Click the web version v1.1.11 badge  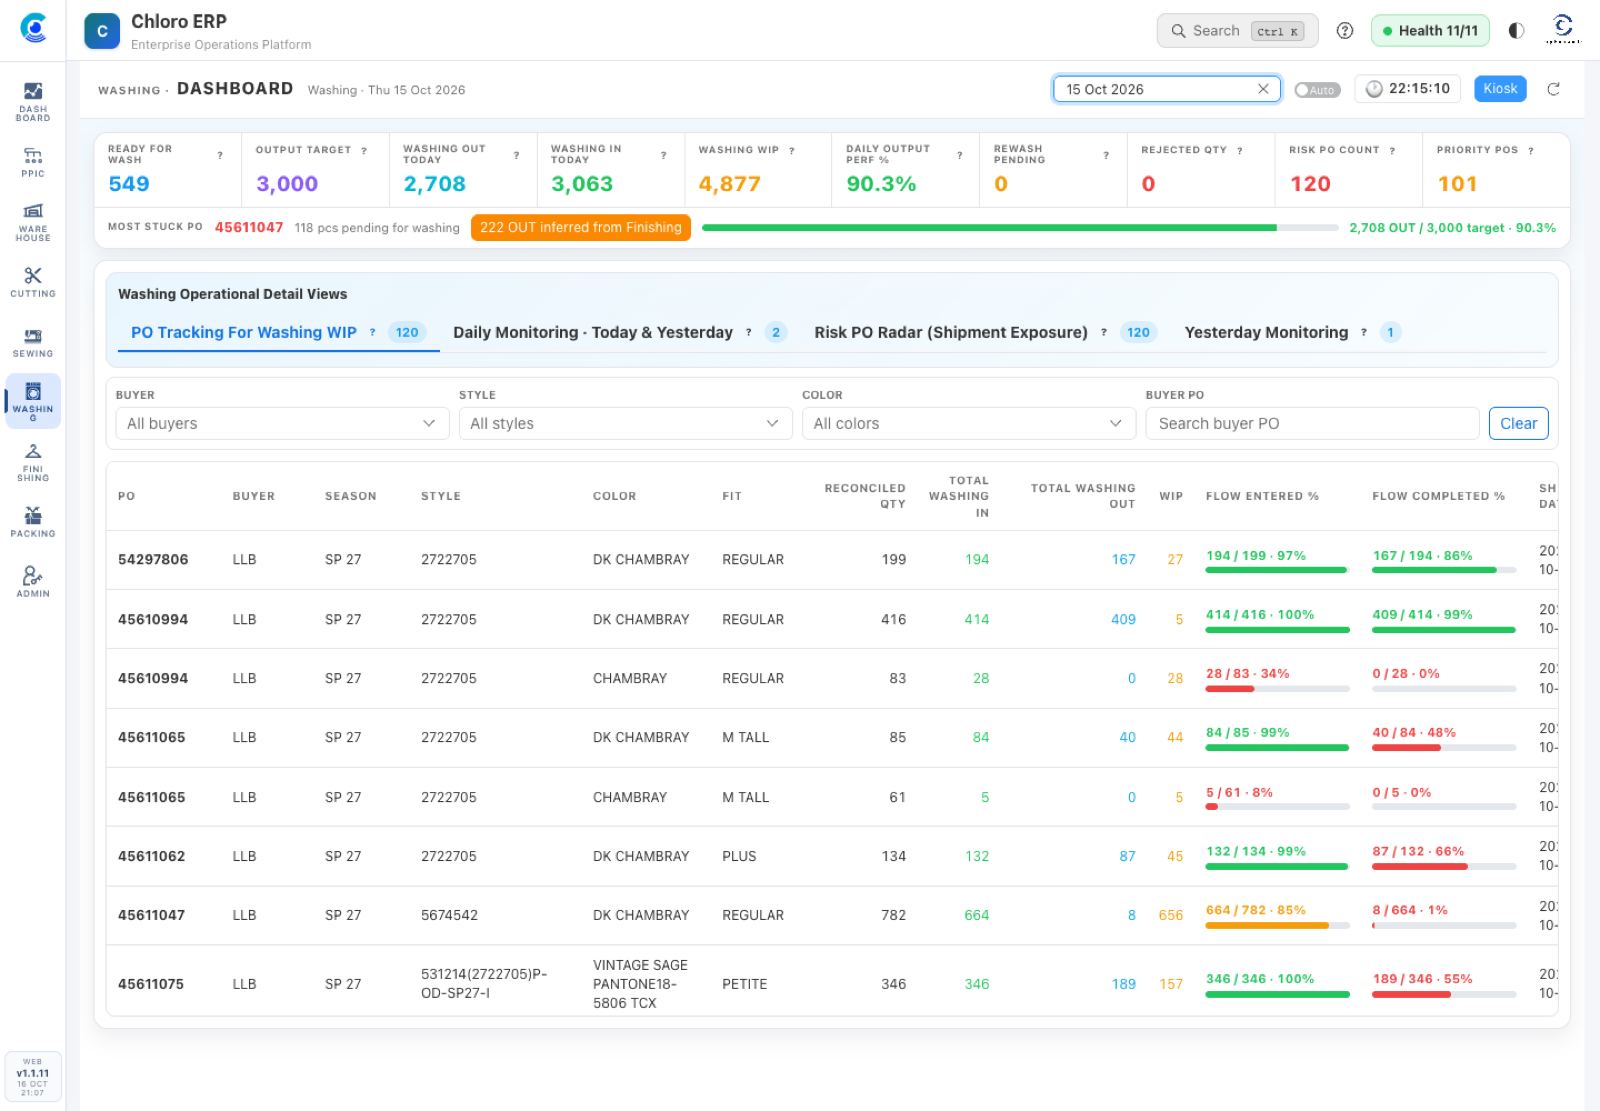pyautogui.click(x=33, y=1077)
